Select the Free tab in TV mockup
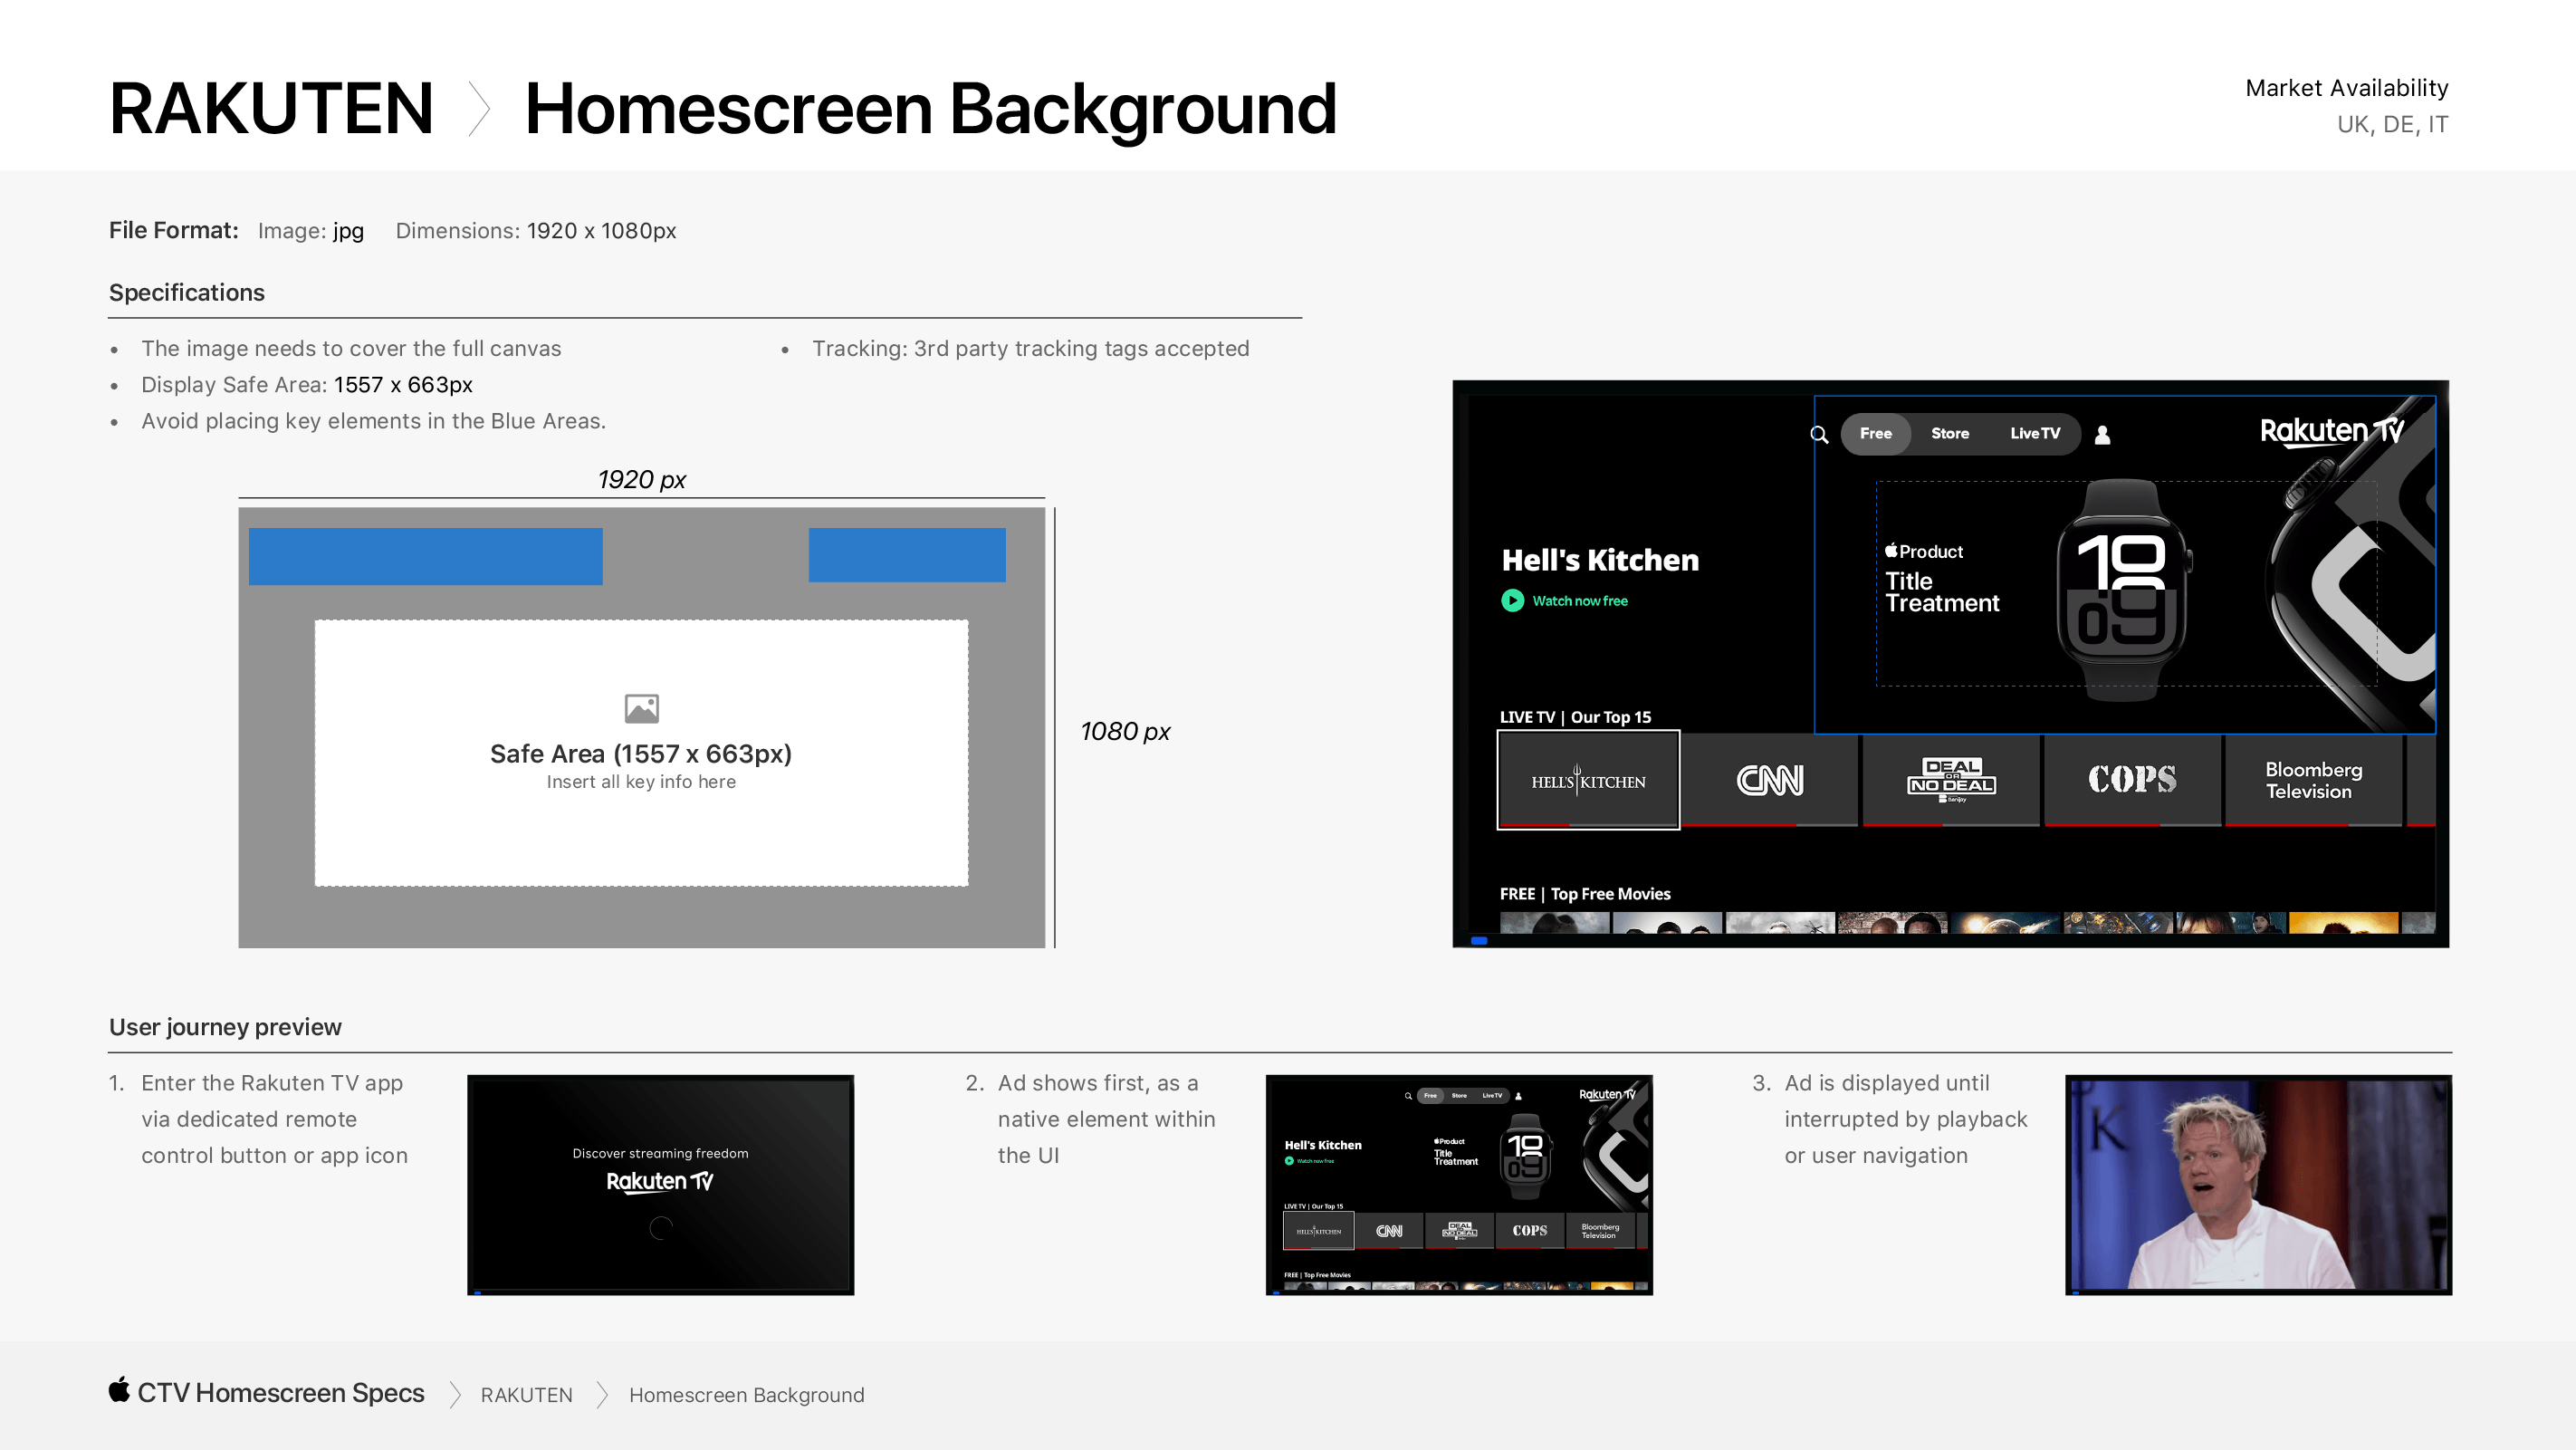Viewport: 2576px width, 1450px height. 1875,434
